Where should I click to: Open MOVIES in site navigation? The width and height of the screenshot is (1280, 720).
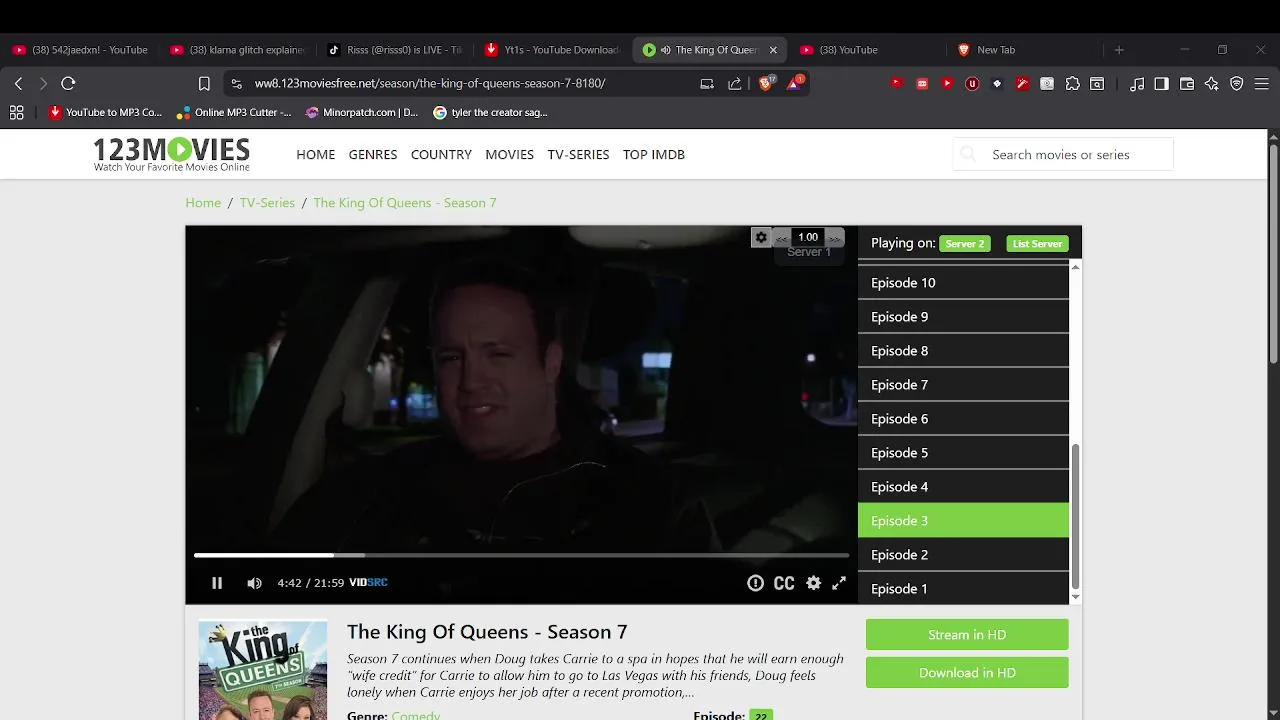tap(510, 154)
